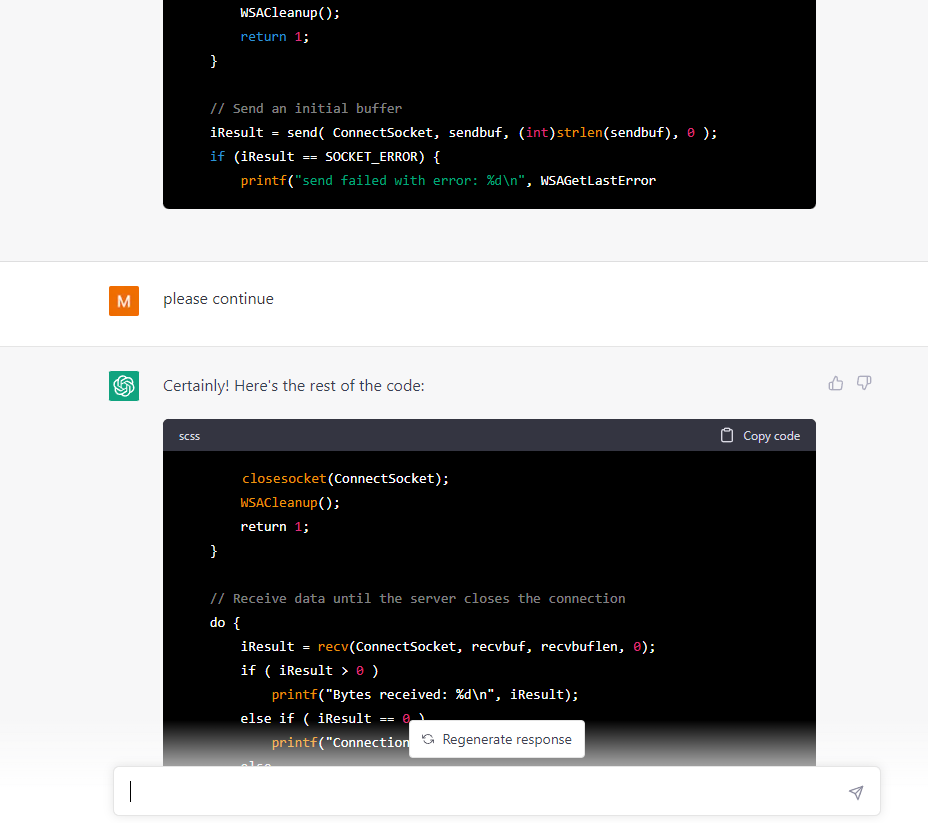Screen dimensions: 928x823
Task: Click the Regenerate response button
Action: 497,739
